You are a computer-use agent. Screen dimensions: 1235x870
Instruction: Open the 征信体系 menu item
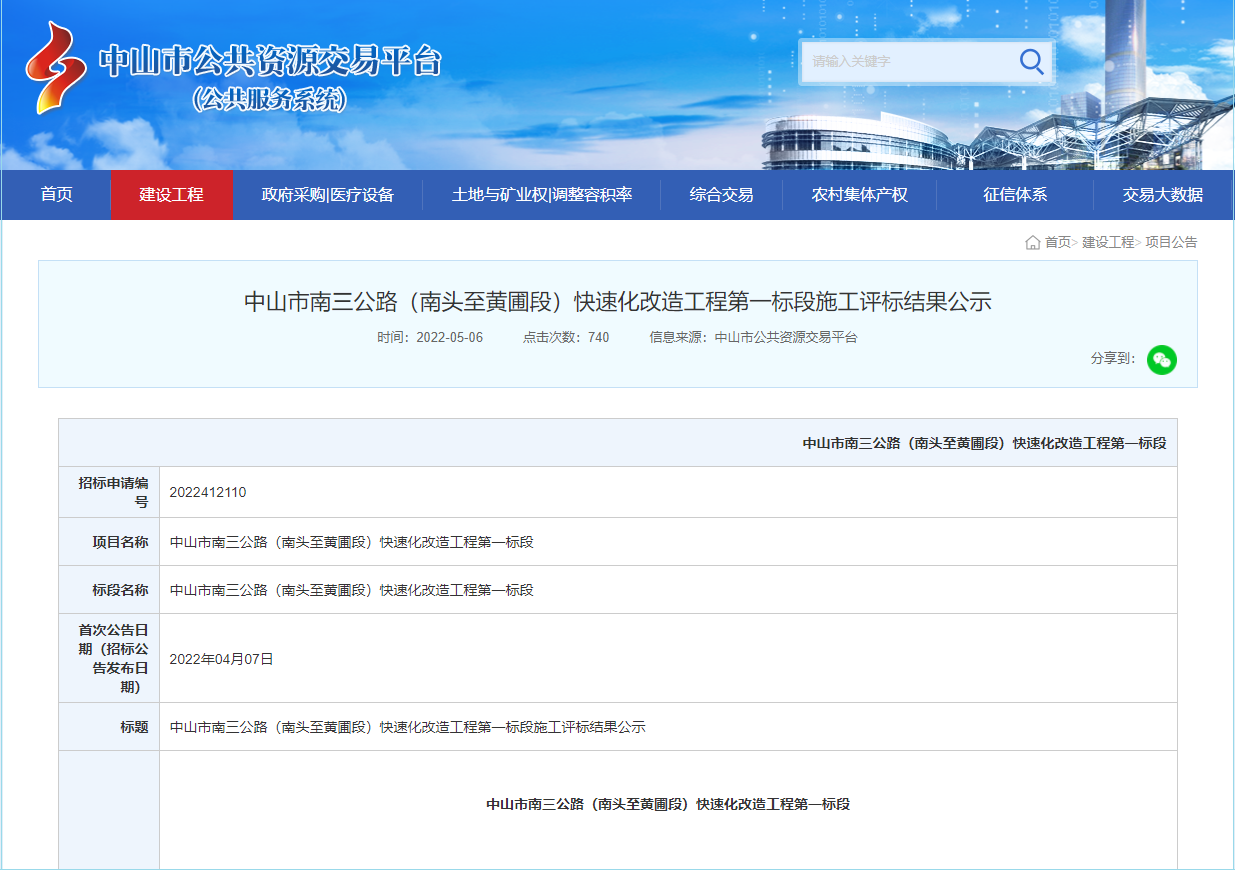pyautogui.click(x=1014, y=195)
